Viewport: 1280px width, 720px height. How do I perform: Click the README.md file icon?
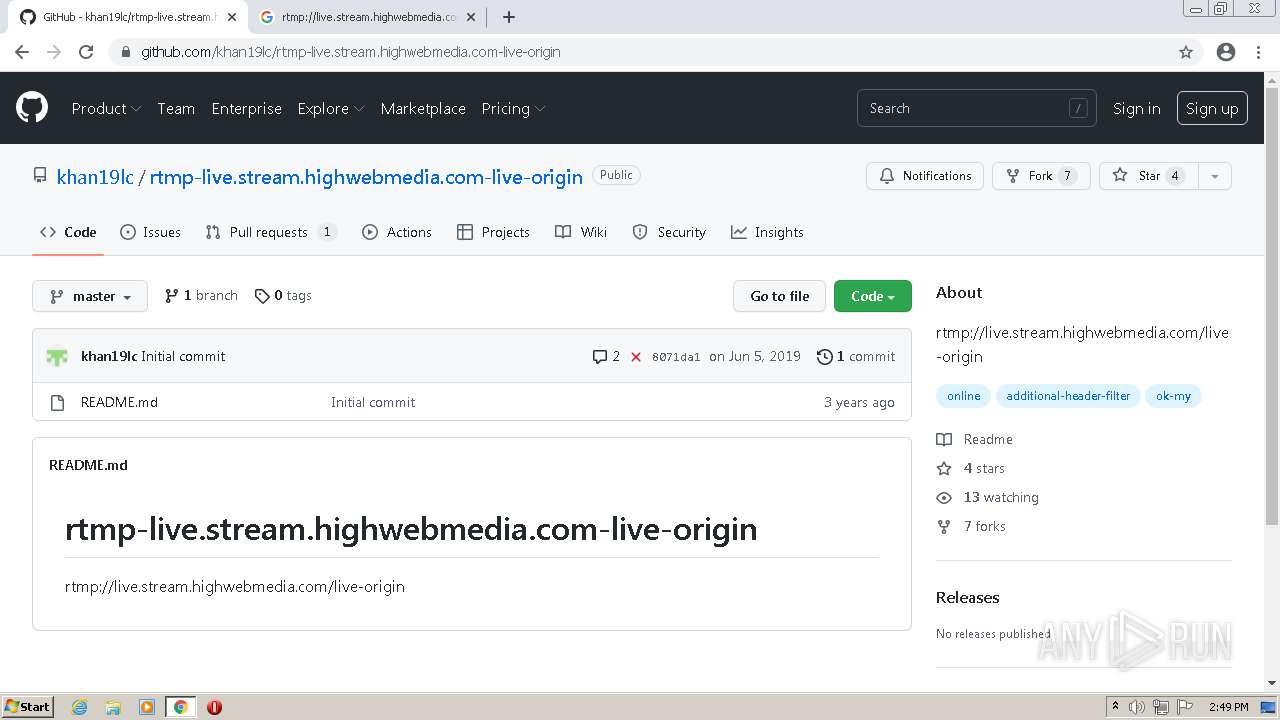coord(57,402)
